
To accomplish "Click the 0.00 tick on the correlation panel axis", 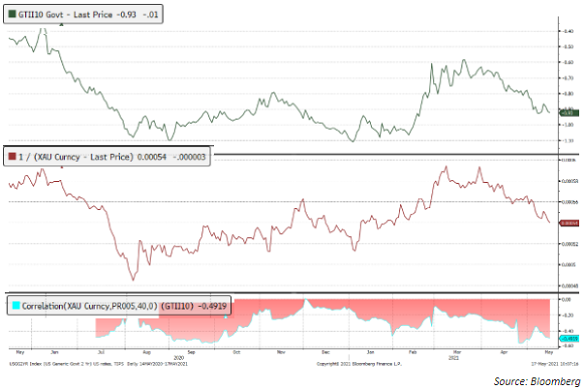I will [566, 299].
